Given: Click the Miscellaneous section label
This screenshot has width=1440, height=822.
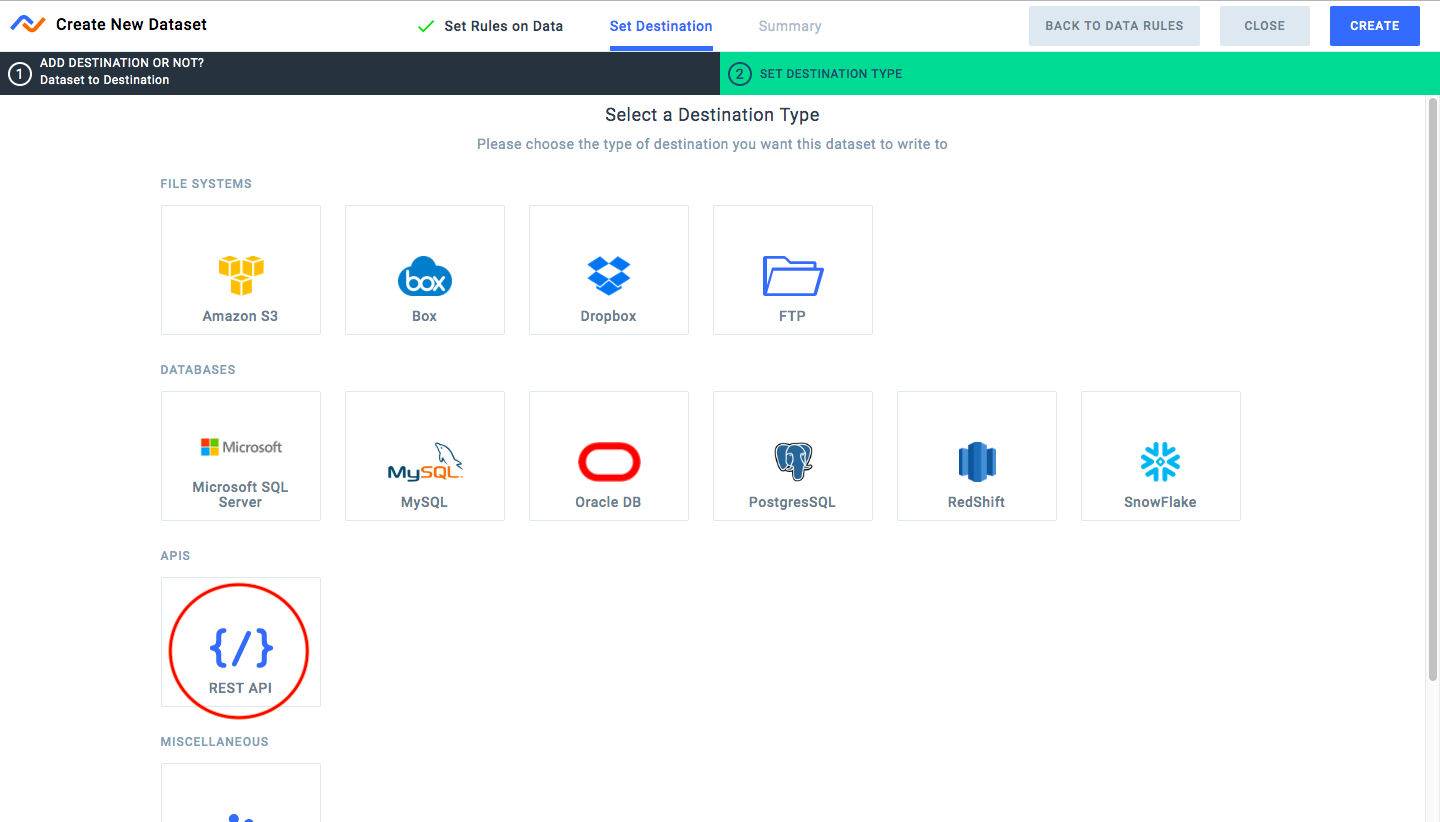Looking at the screenshot, I should [214, 742].
